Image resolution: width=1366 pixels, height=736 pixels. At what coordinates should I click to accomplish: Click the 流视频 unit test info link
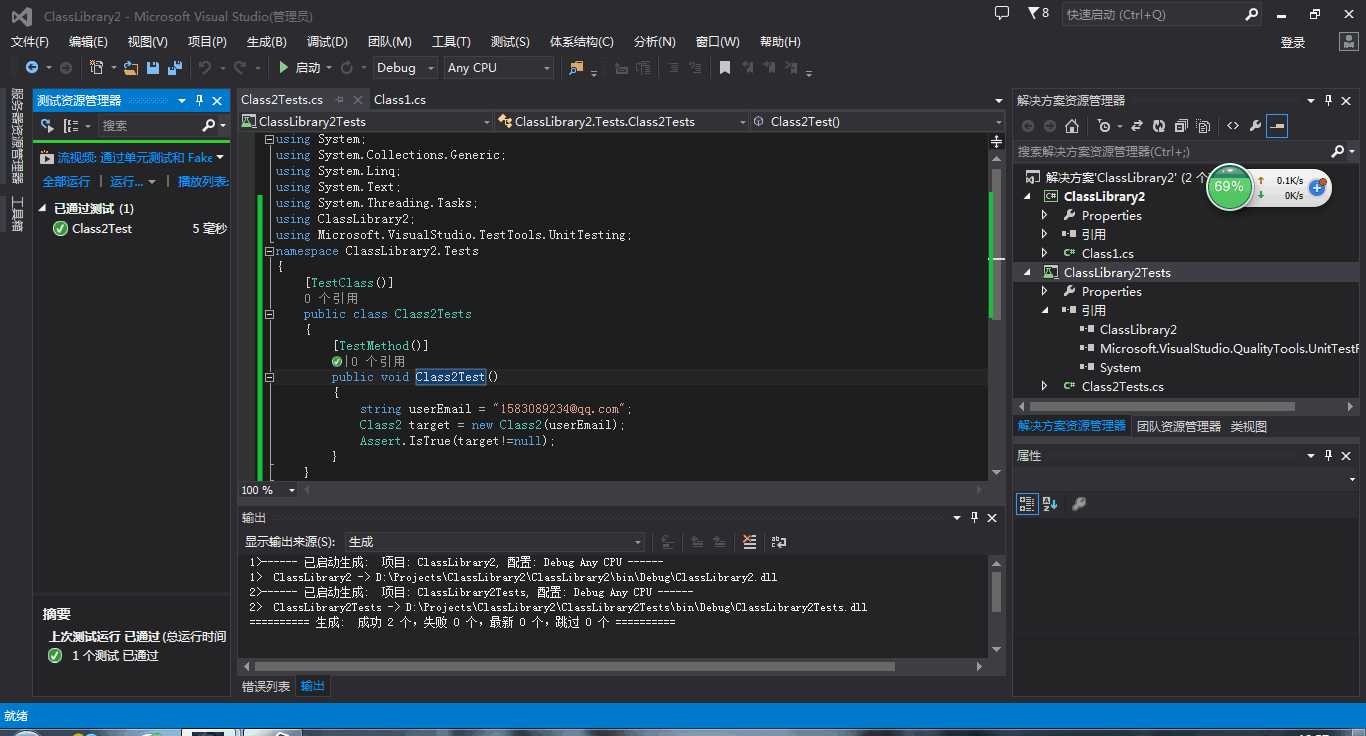pyautogui.click(x=134, y=158)
